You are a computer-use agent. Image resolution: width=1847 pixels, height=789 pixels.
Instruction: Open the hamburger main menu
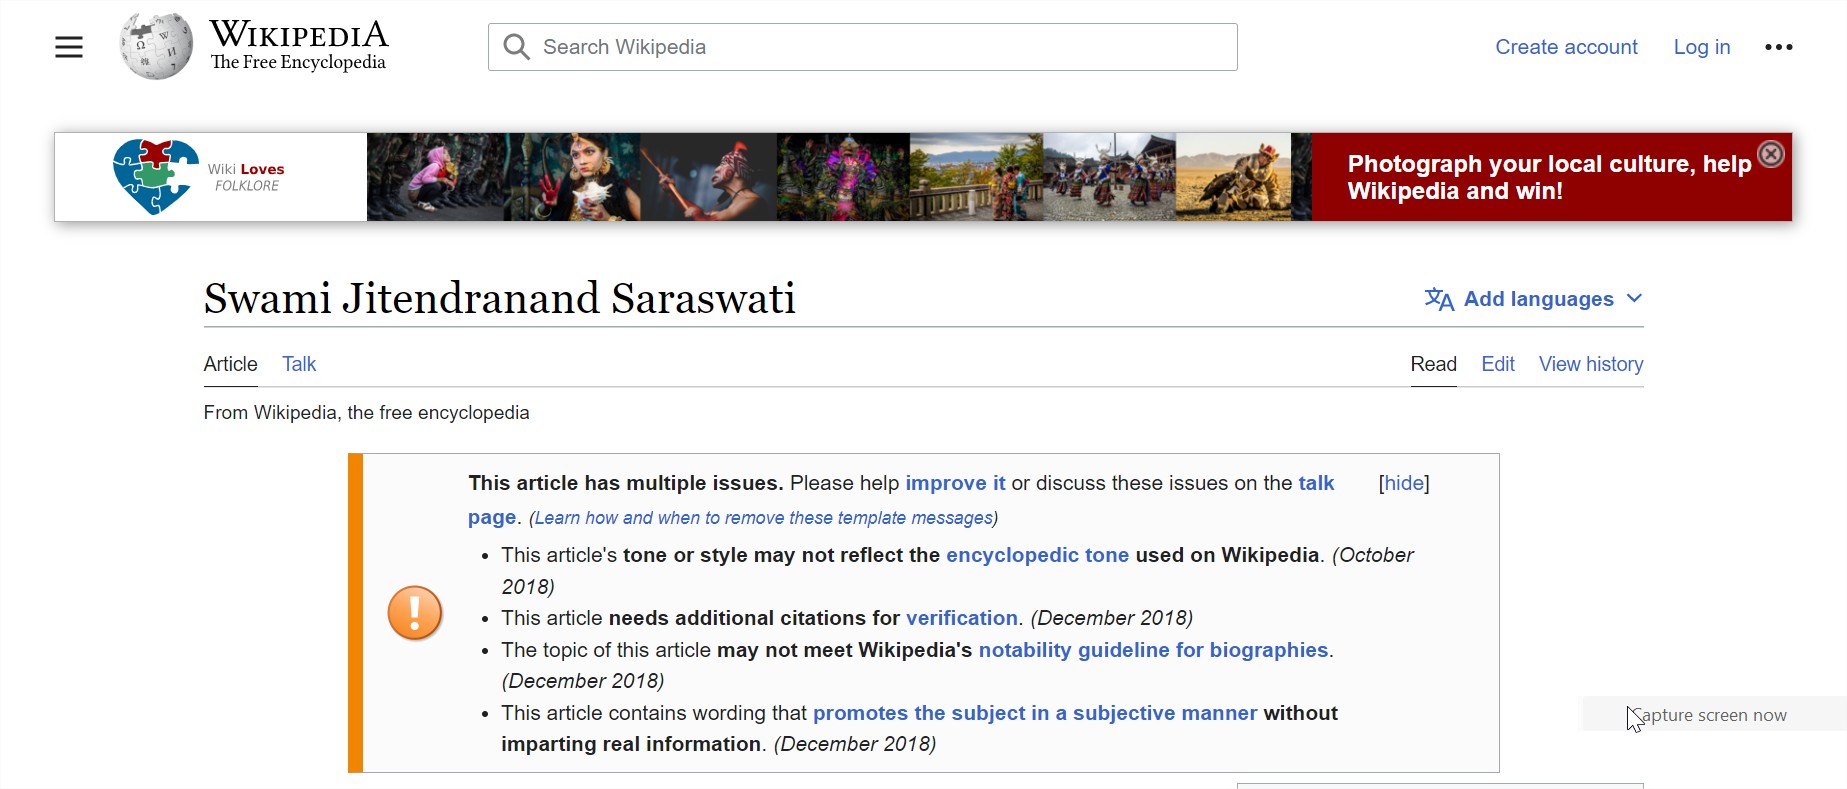click(68, 47)
